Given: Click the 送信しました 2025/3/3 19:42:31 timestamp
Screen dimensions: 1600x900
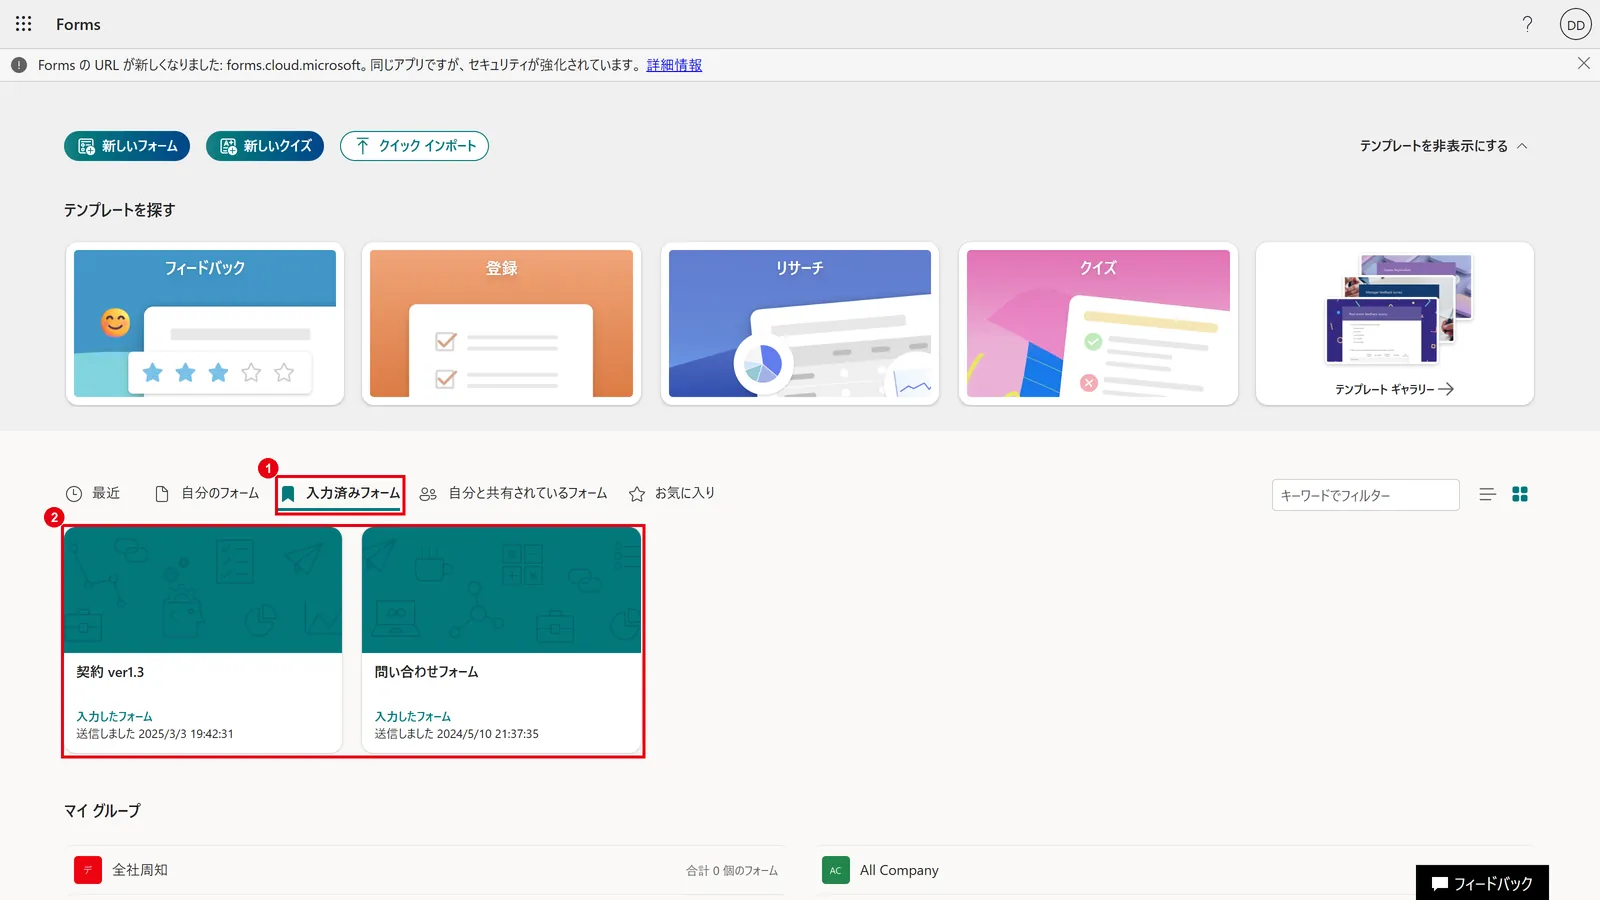Looking at the screenshot, I should [x=155, y=734].
